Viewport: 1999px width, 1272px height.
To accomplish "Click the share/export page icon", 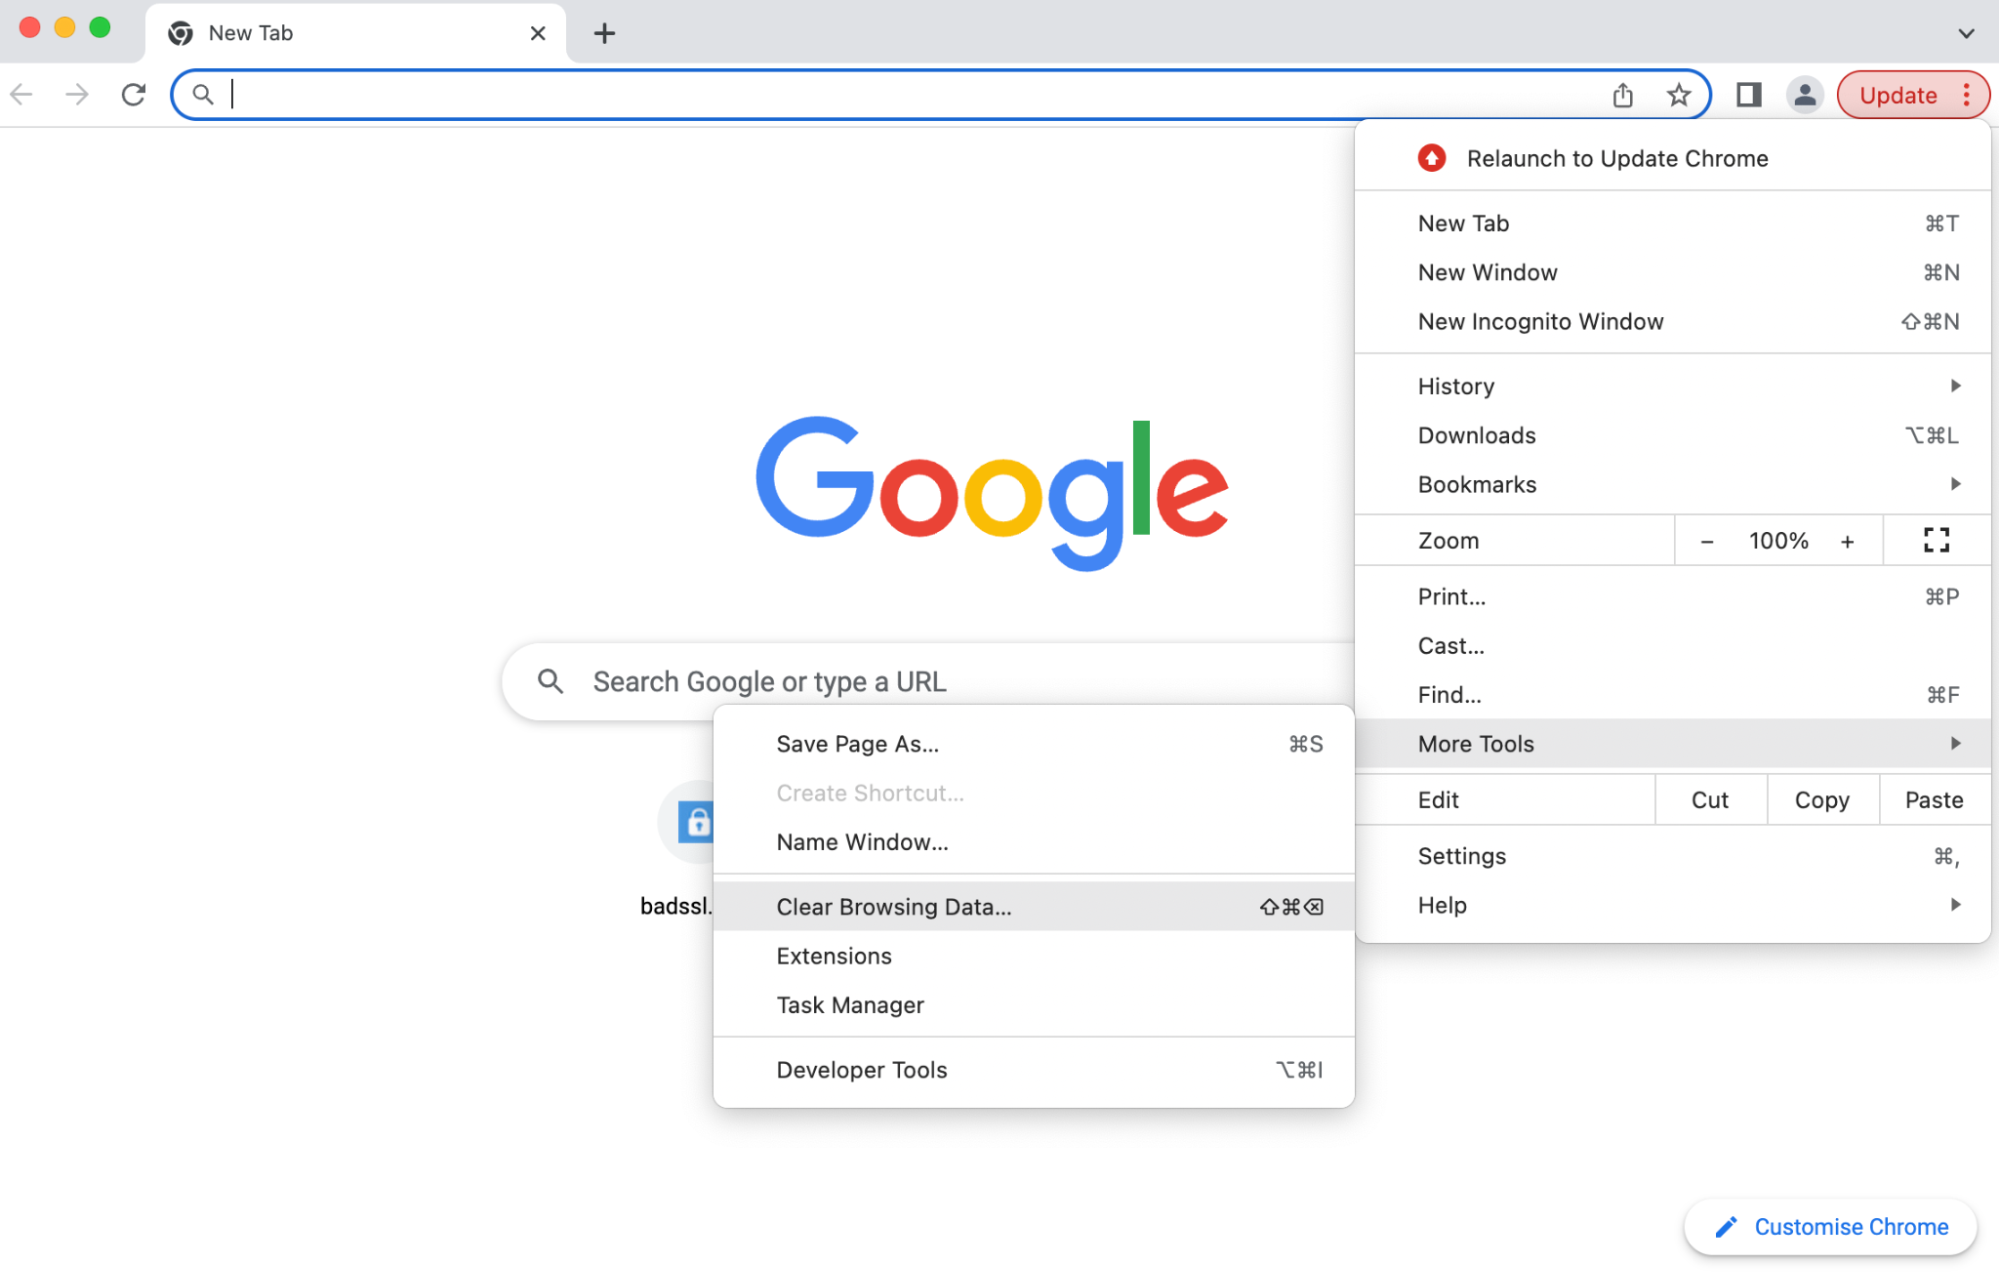I will 1622,93.
